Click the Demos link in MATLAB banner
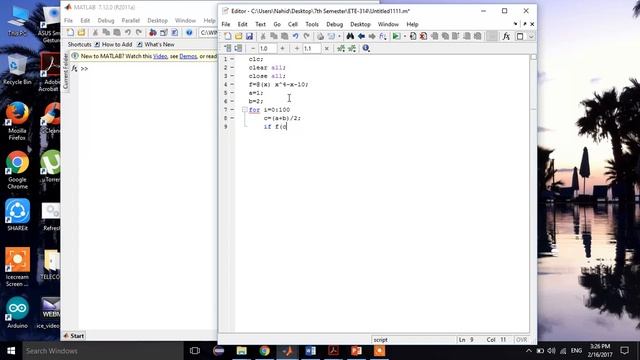Screen dimensions: 640x360 [x=188, y=56]
